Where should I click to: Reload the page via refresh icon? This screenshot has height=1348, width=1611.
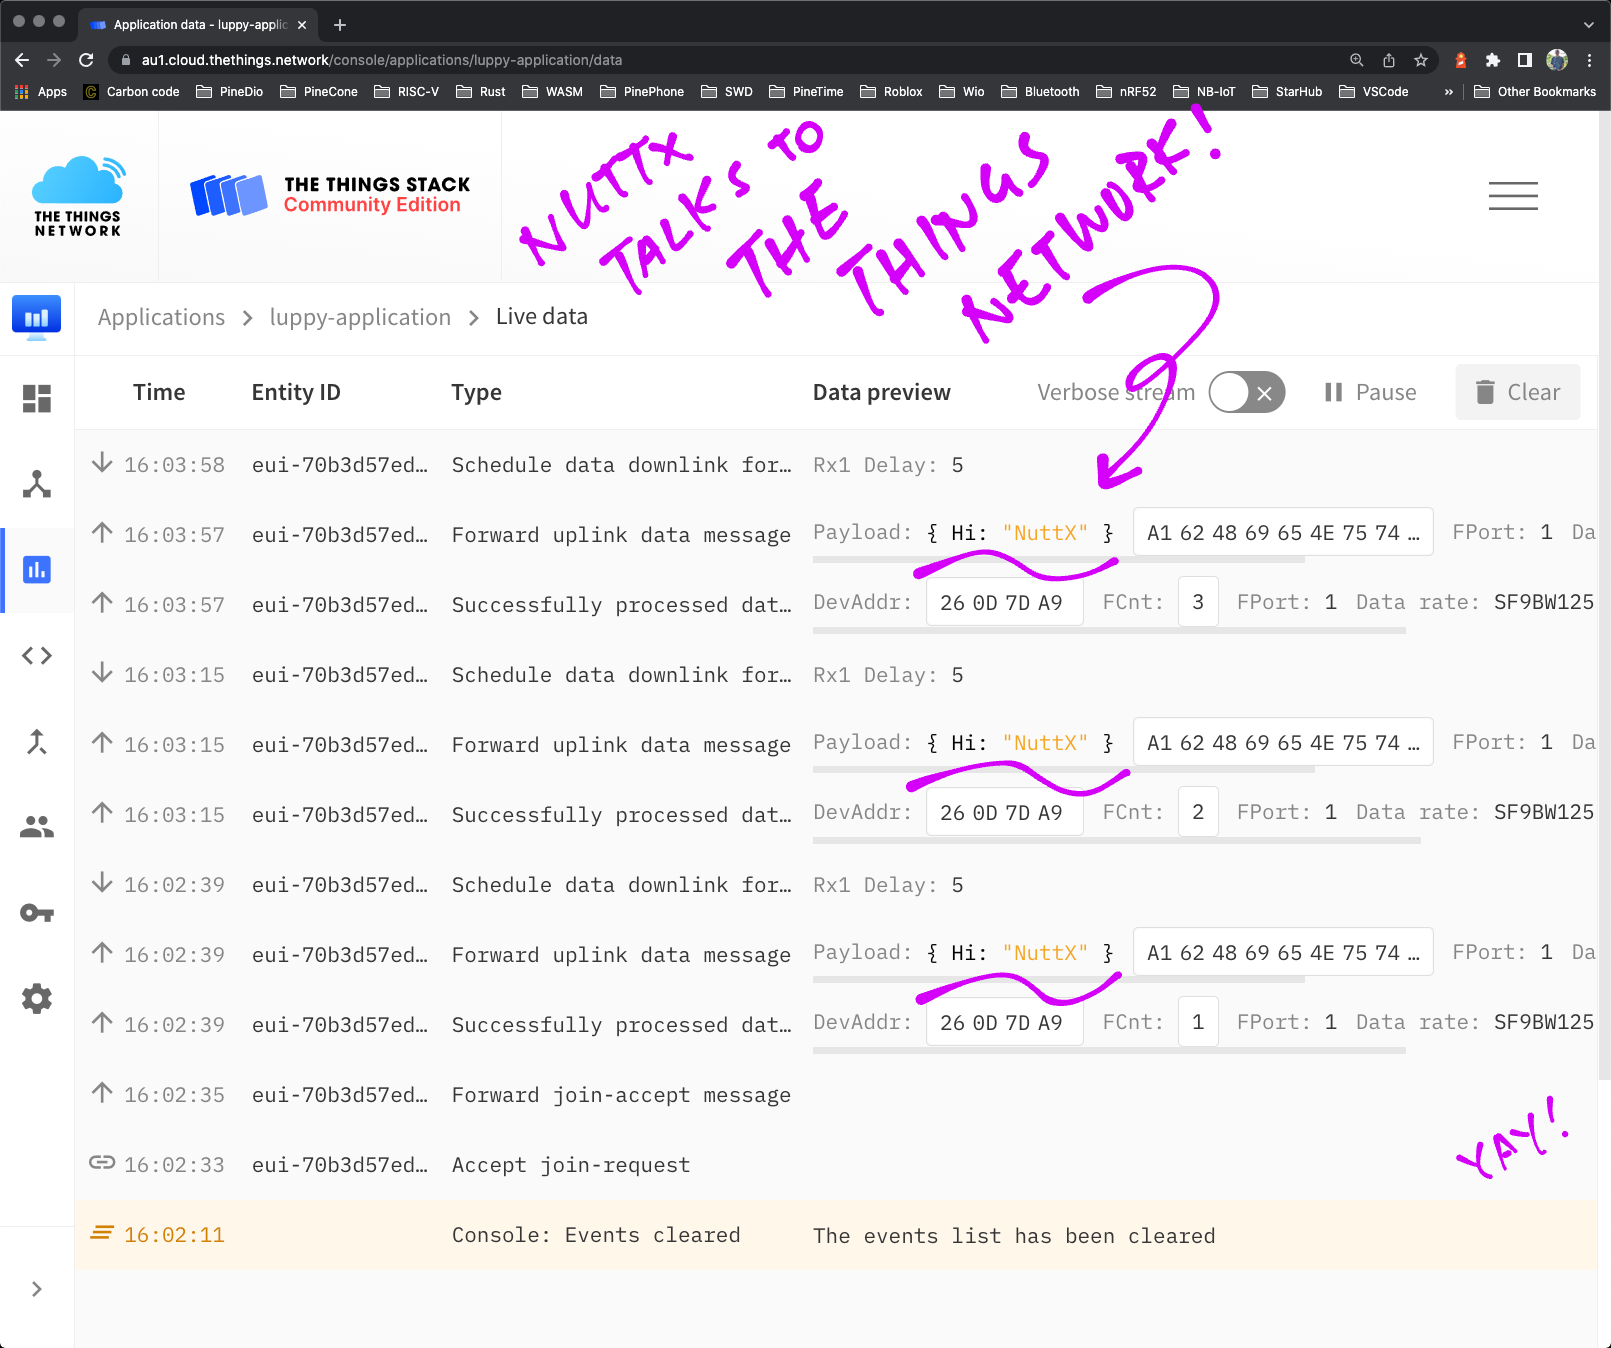point(86,59)
